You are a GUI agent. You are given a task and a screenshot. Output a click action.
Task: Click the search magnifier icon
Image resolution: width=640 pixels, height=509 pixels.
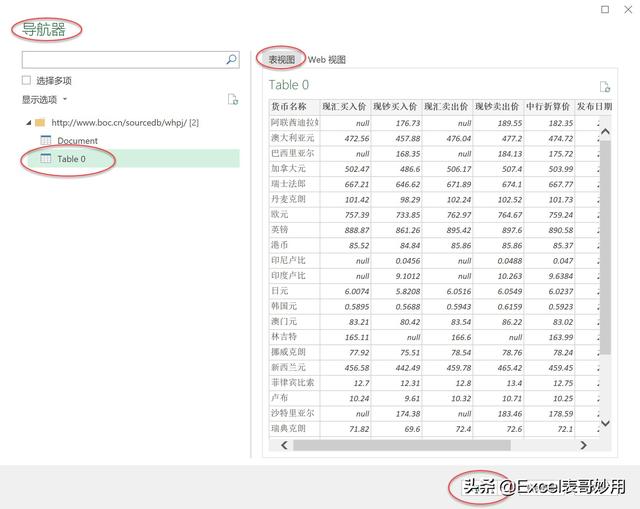coord(231,60)
